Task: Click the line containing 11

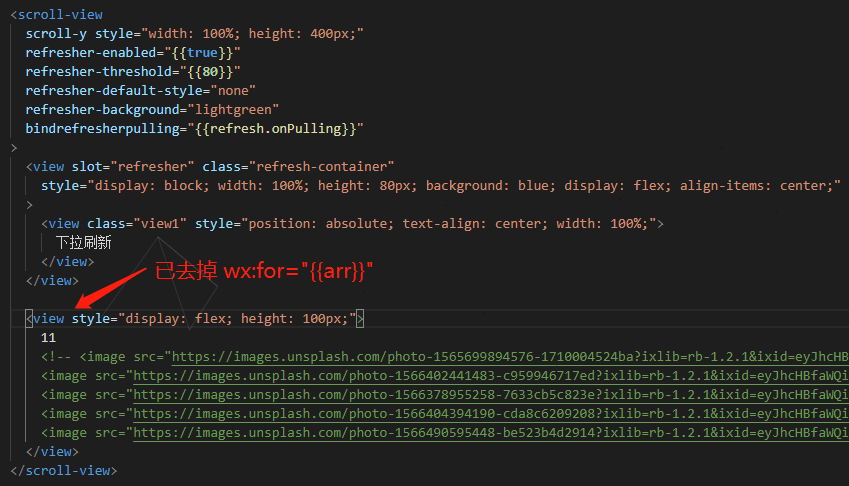Action: tap(49, 338)
